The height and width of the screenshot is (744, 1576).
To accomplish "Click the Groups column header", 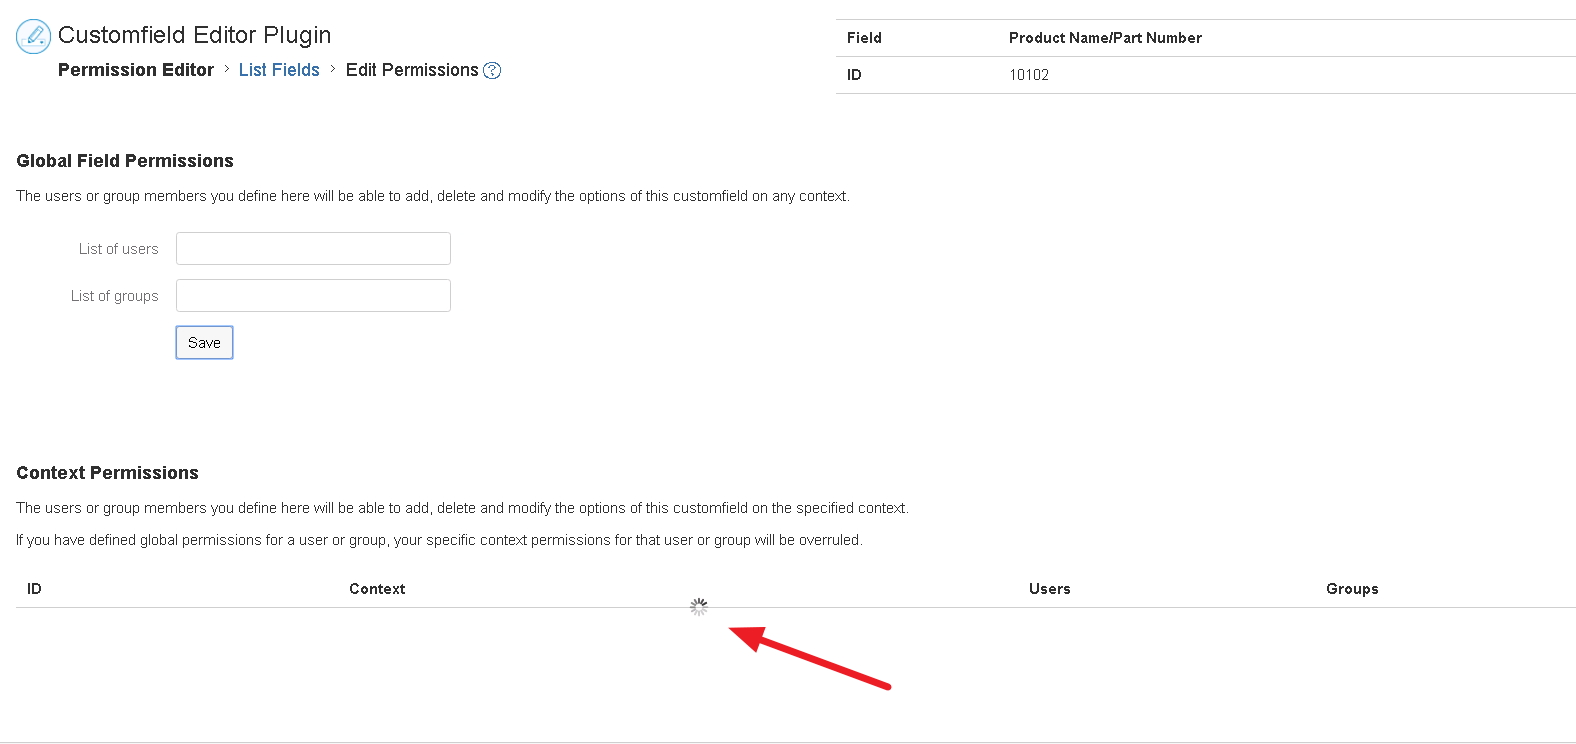I will 1352,588.
